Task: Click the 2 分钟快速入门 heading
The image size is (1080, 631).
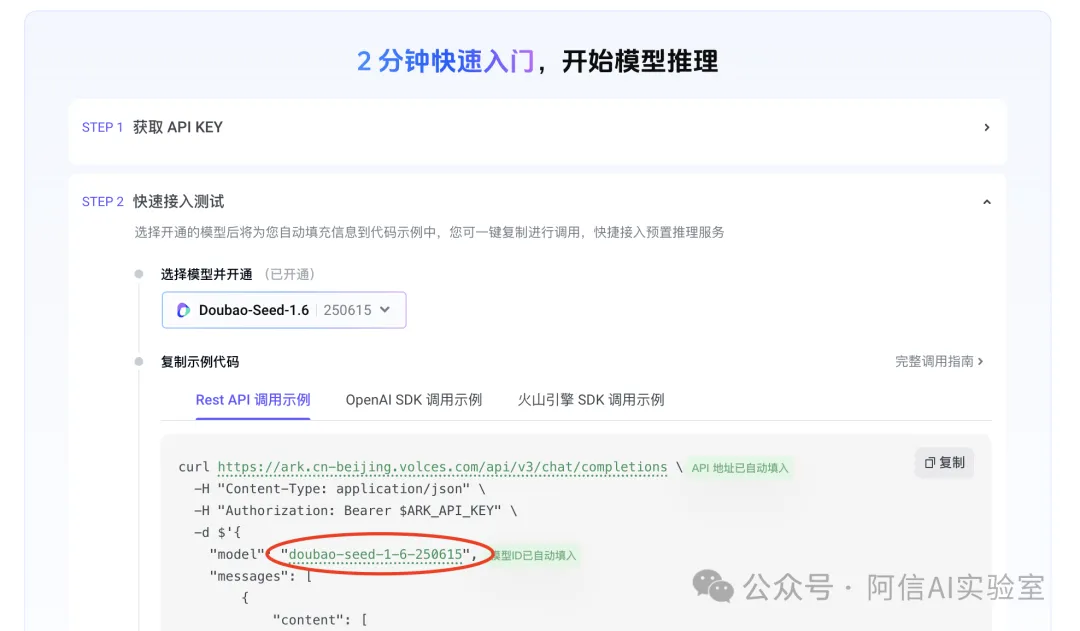Action: pos(446,61)
